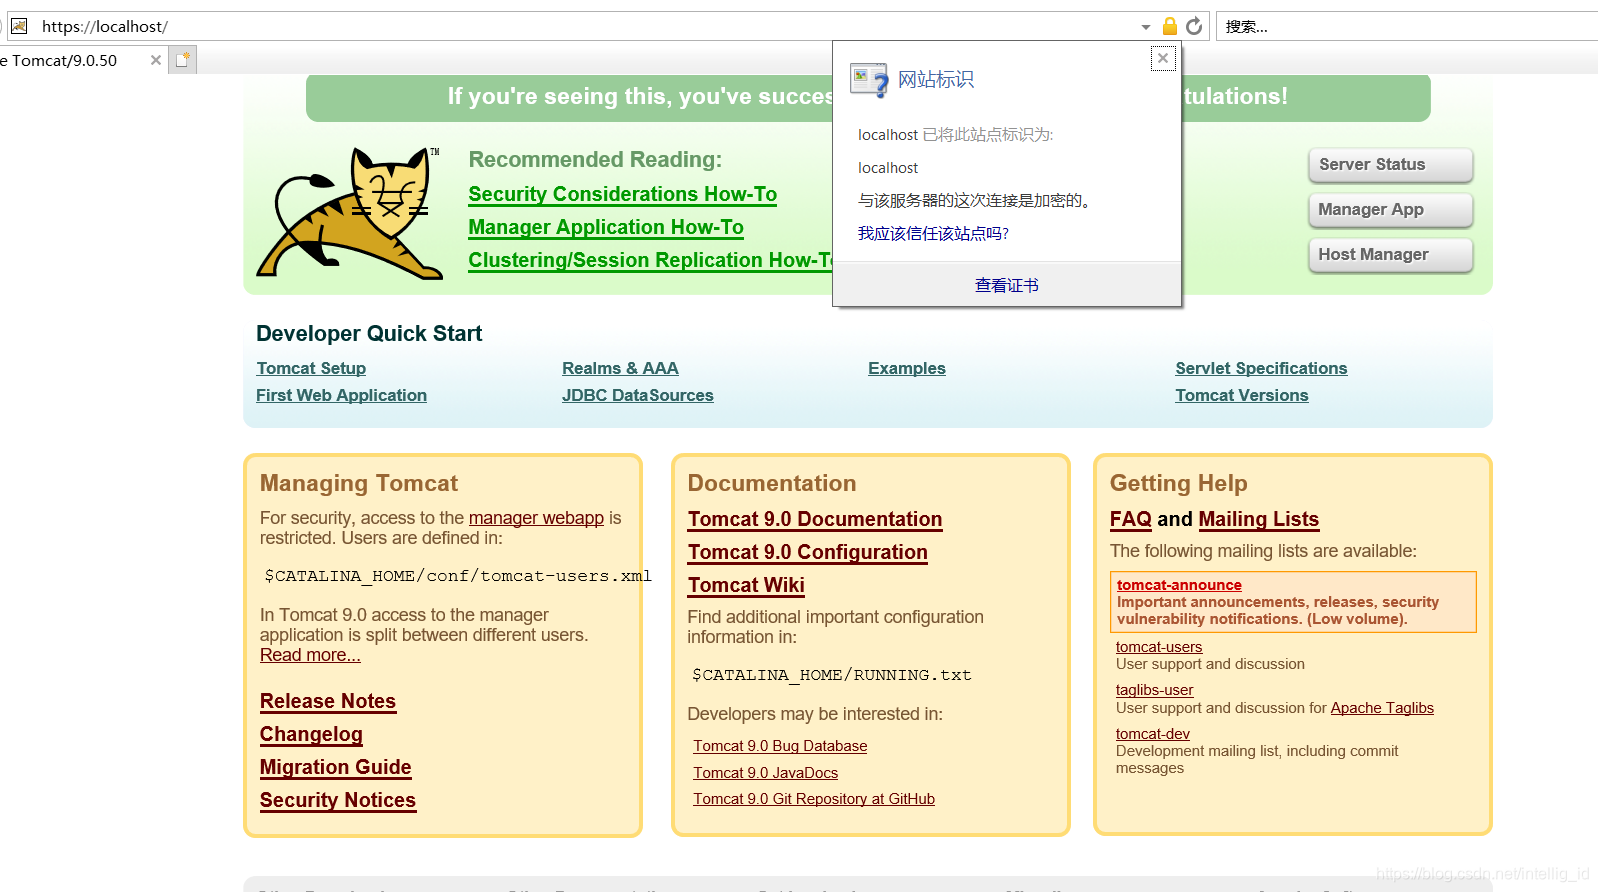Open Apache Taglibs link
Screen dimensions: 1598x892
pos(1382,708)
